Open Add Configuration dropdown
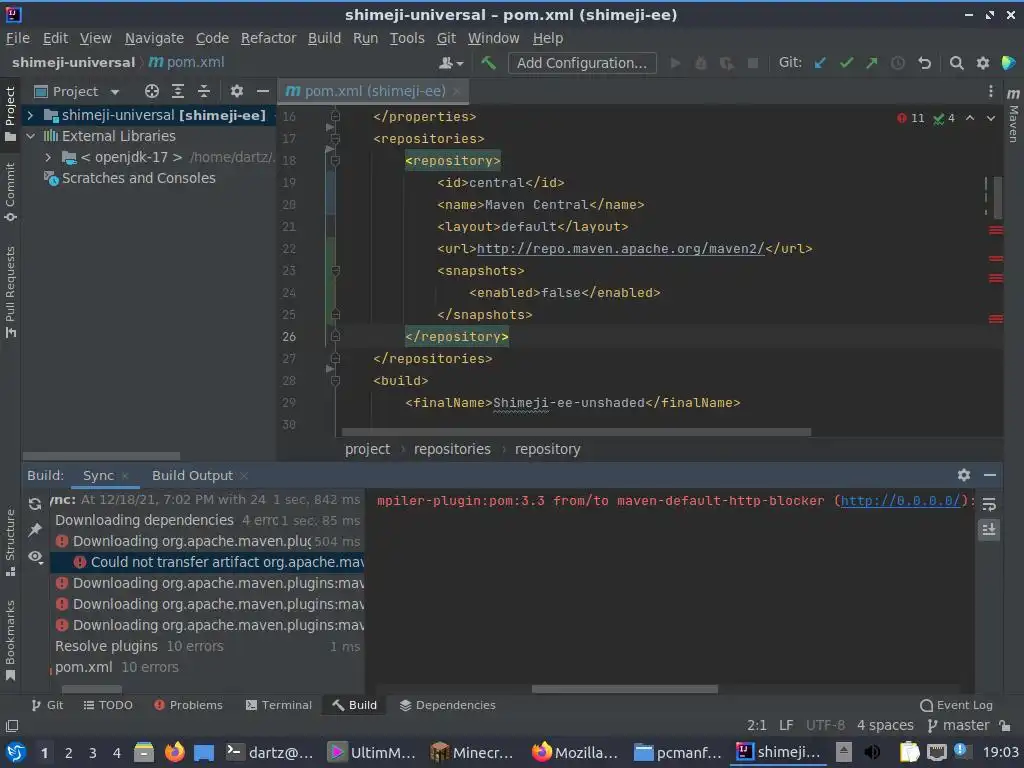This screenshot has height=768, width=1024. point(582,63)
